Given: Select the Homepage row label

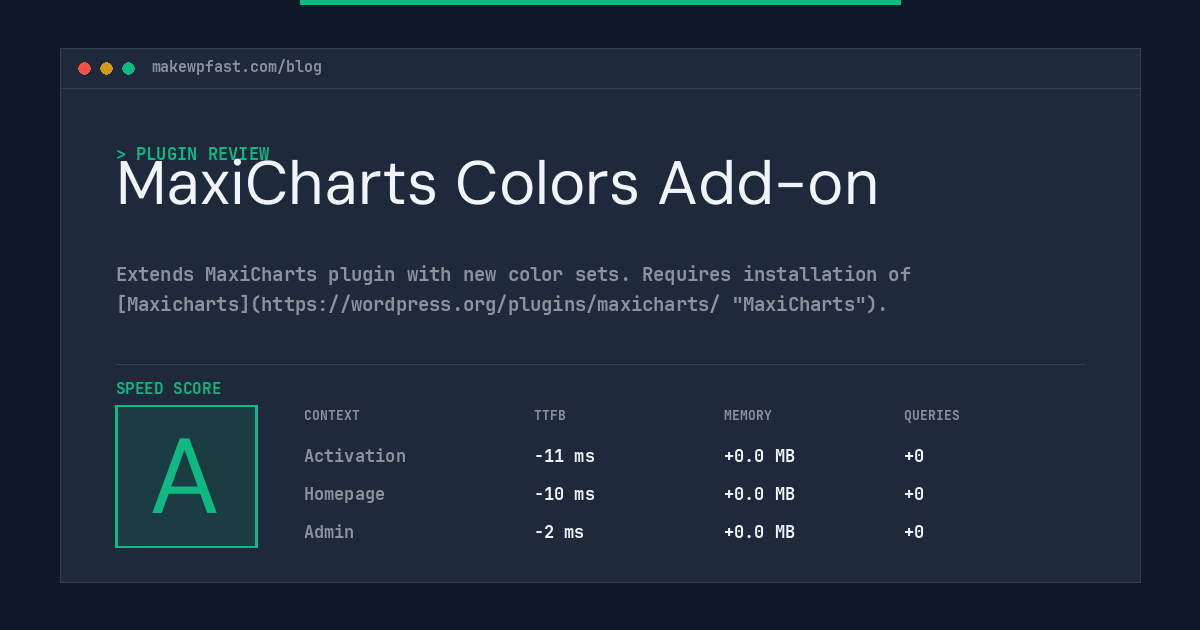Looking at the screenshot, I should [344, 494].
